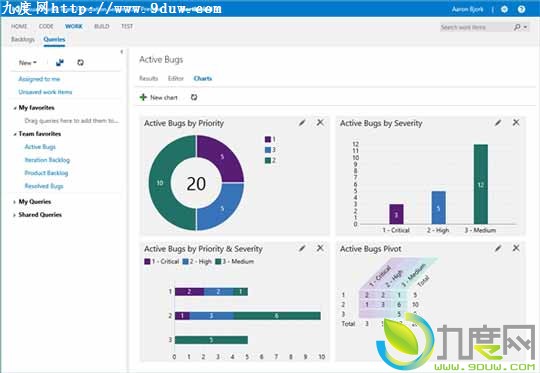Open the search options dropdown arrow
Image resolution: width=540 pixels, height=373 pixels.
[526, 27]
